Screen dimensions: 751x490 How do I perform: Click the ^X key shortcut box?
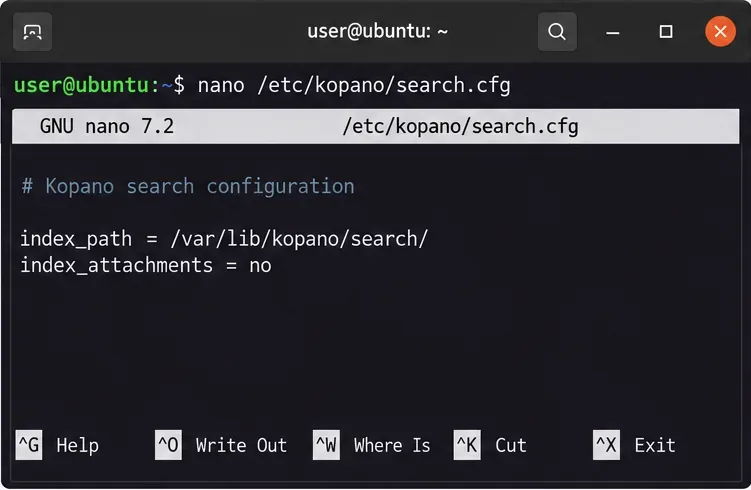coord(606,445)
